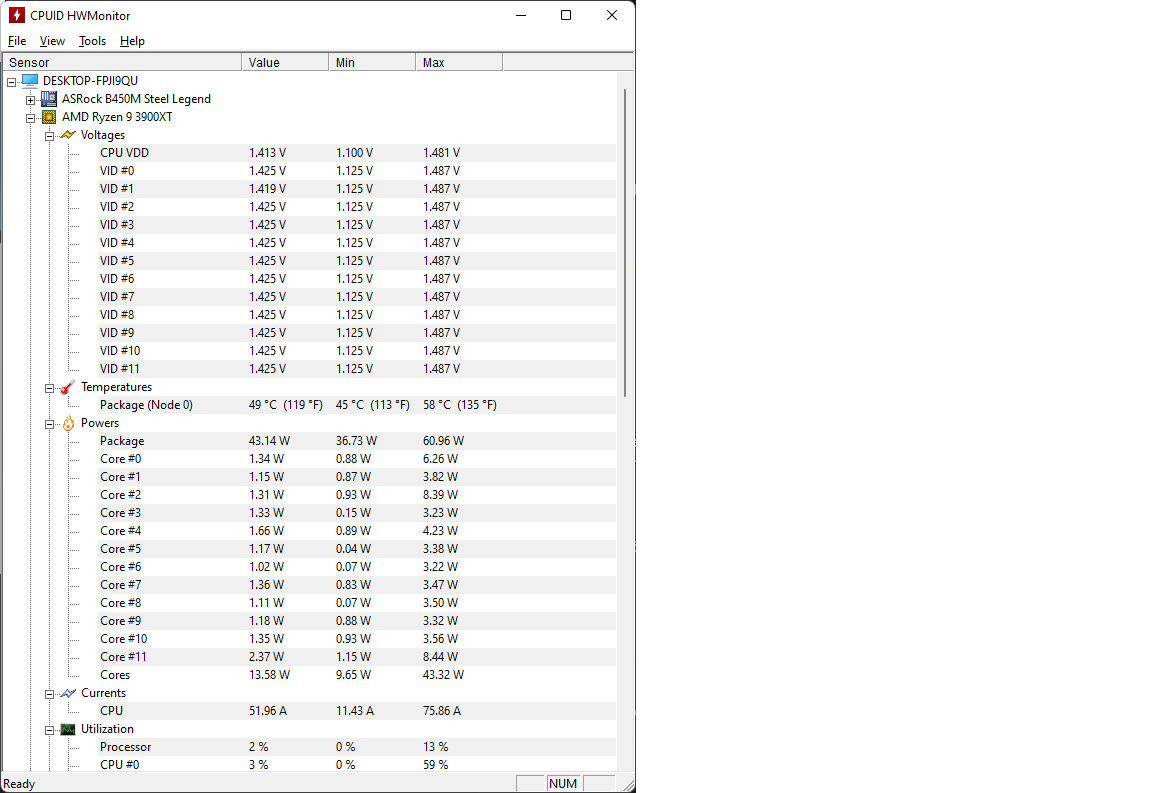This screenshot has width=1152, height=793.
Task: Collapse the Powers section
Action: (x=49, y=424)
